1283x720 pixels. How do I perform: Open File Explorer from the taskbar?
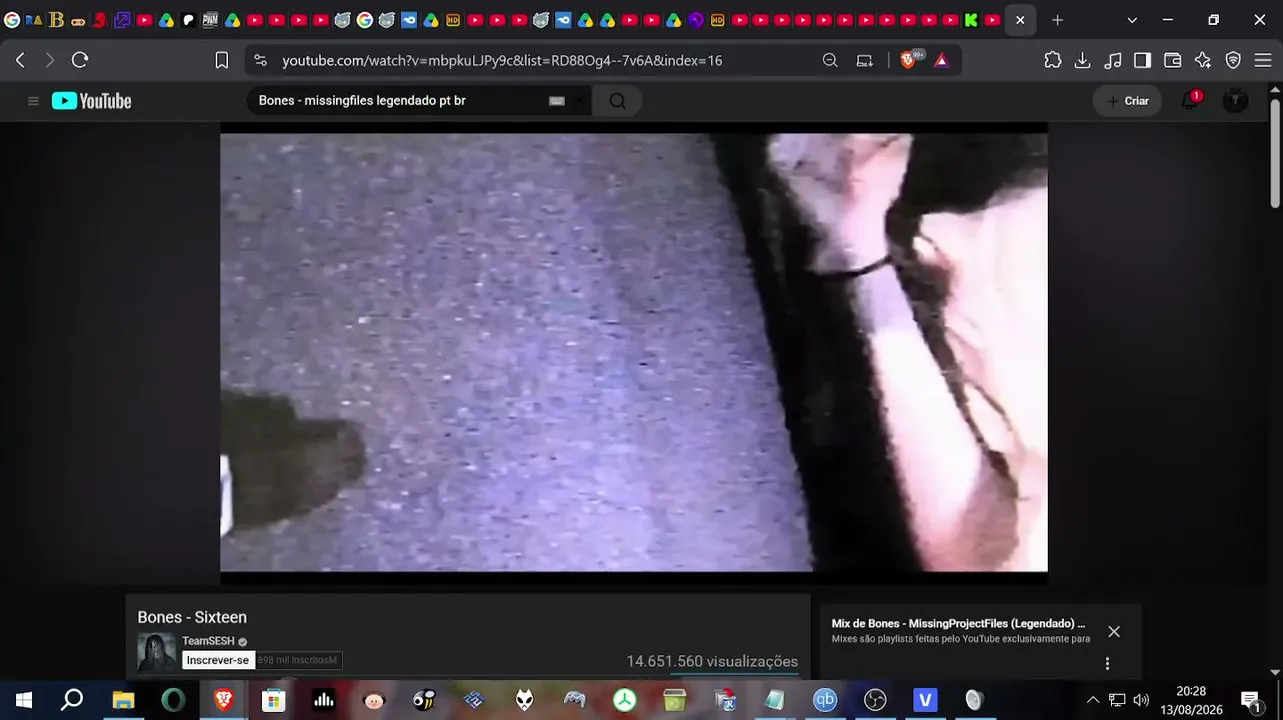point(123,700)
